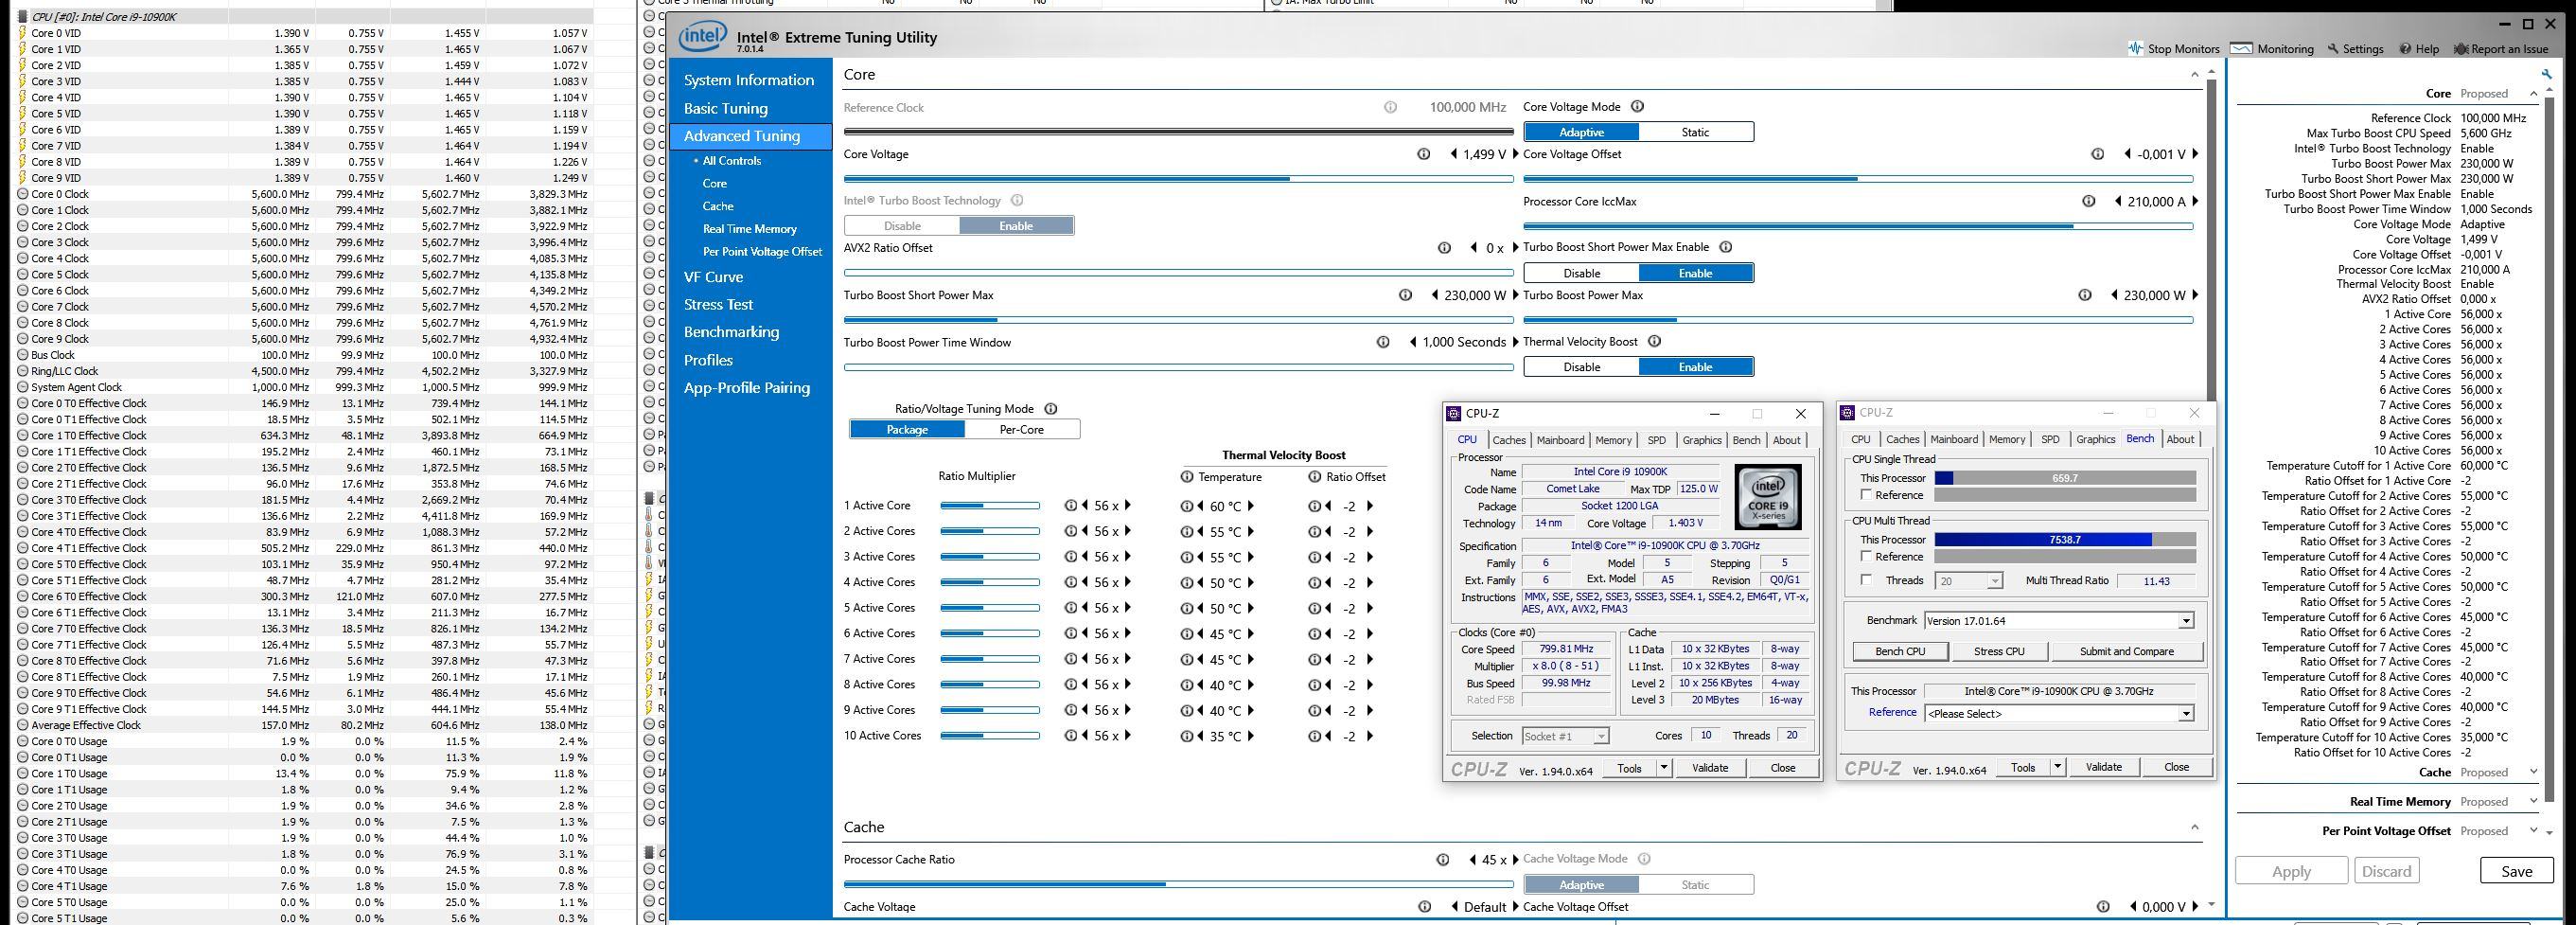This screenshot has width=2576, height=925.
Task: Select Adaptive Core Voltage Mode
Action: [1581, 132]
